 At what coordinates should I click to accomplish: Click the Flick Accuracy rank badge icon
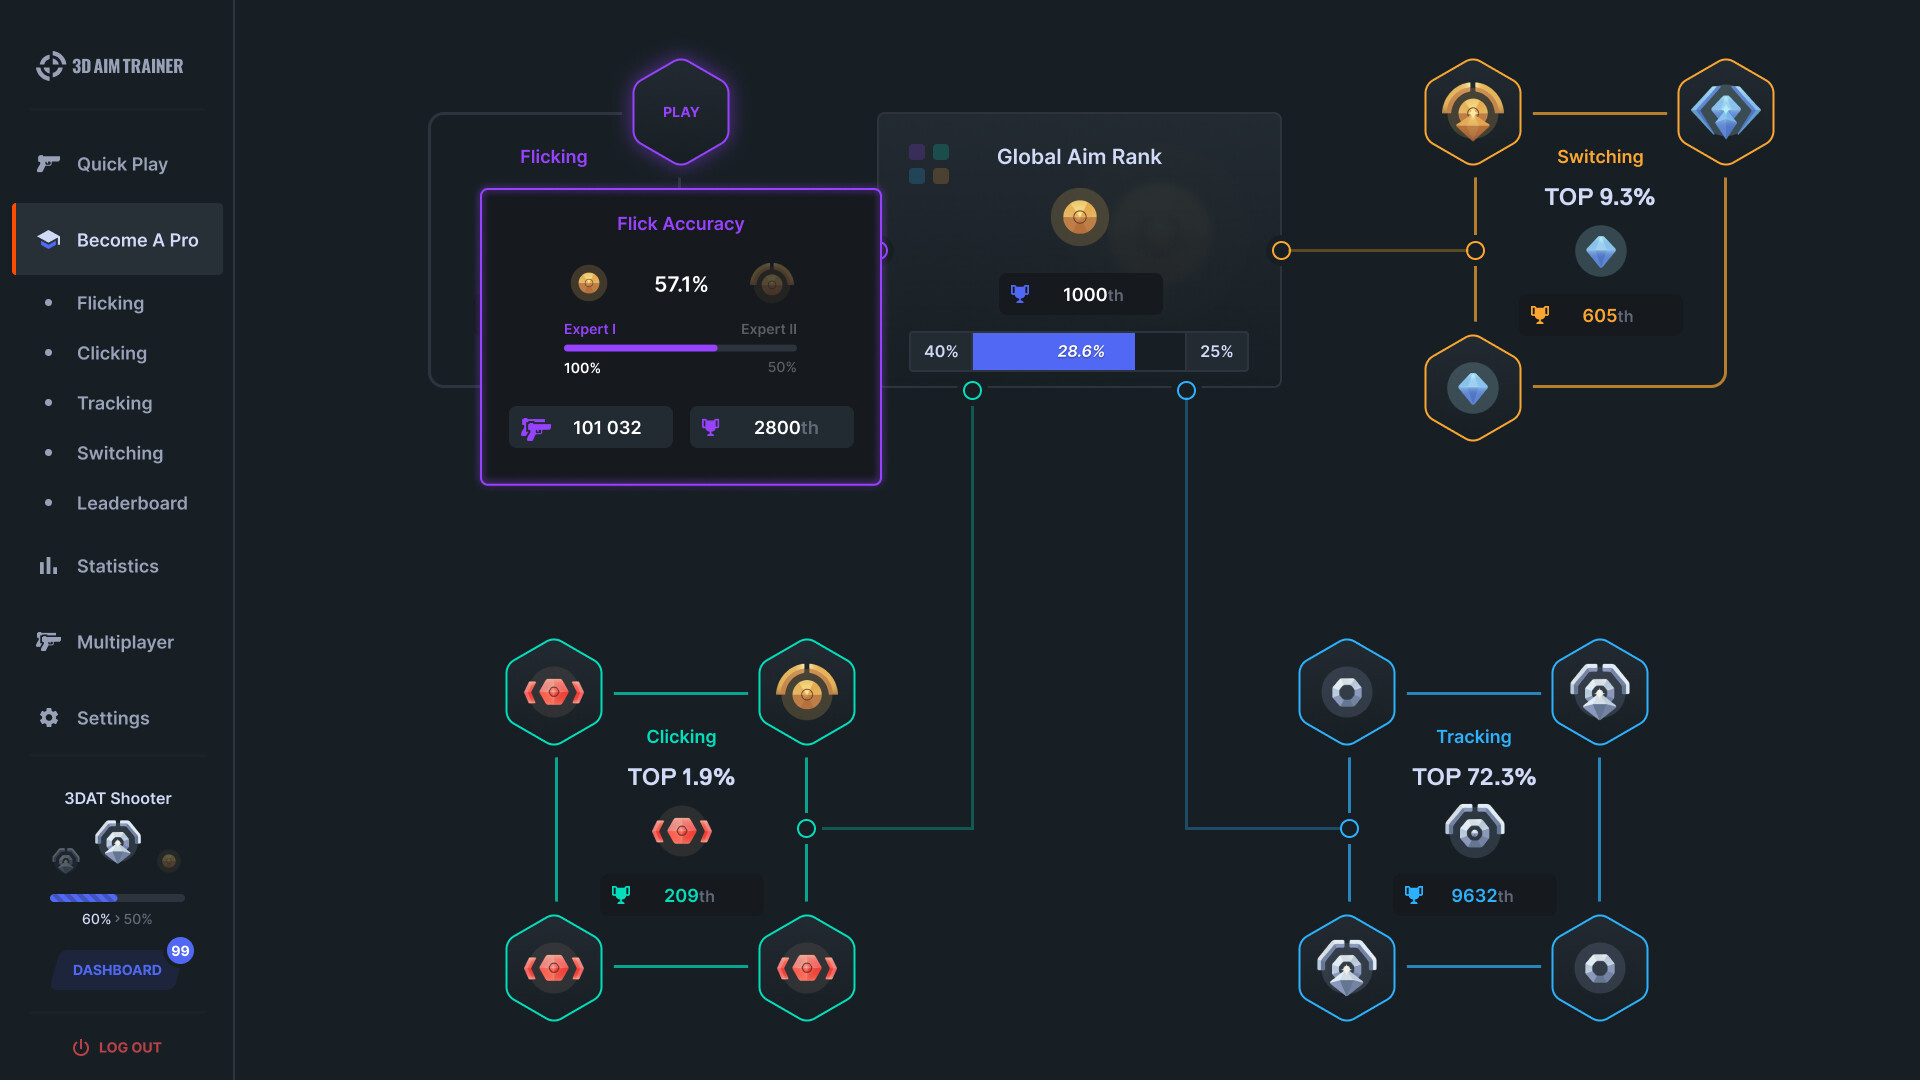coord(591,281)
